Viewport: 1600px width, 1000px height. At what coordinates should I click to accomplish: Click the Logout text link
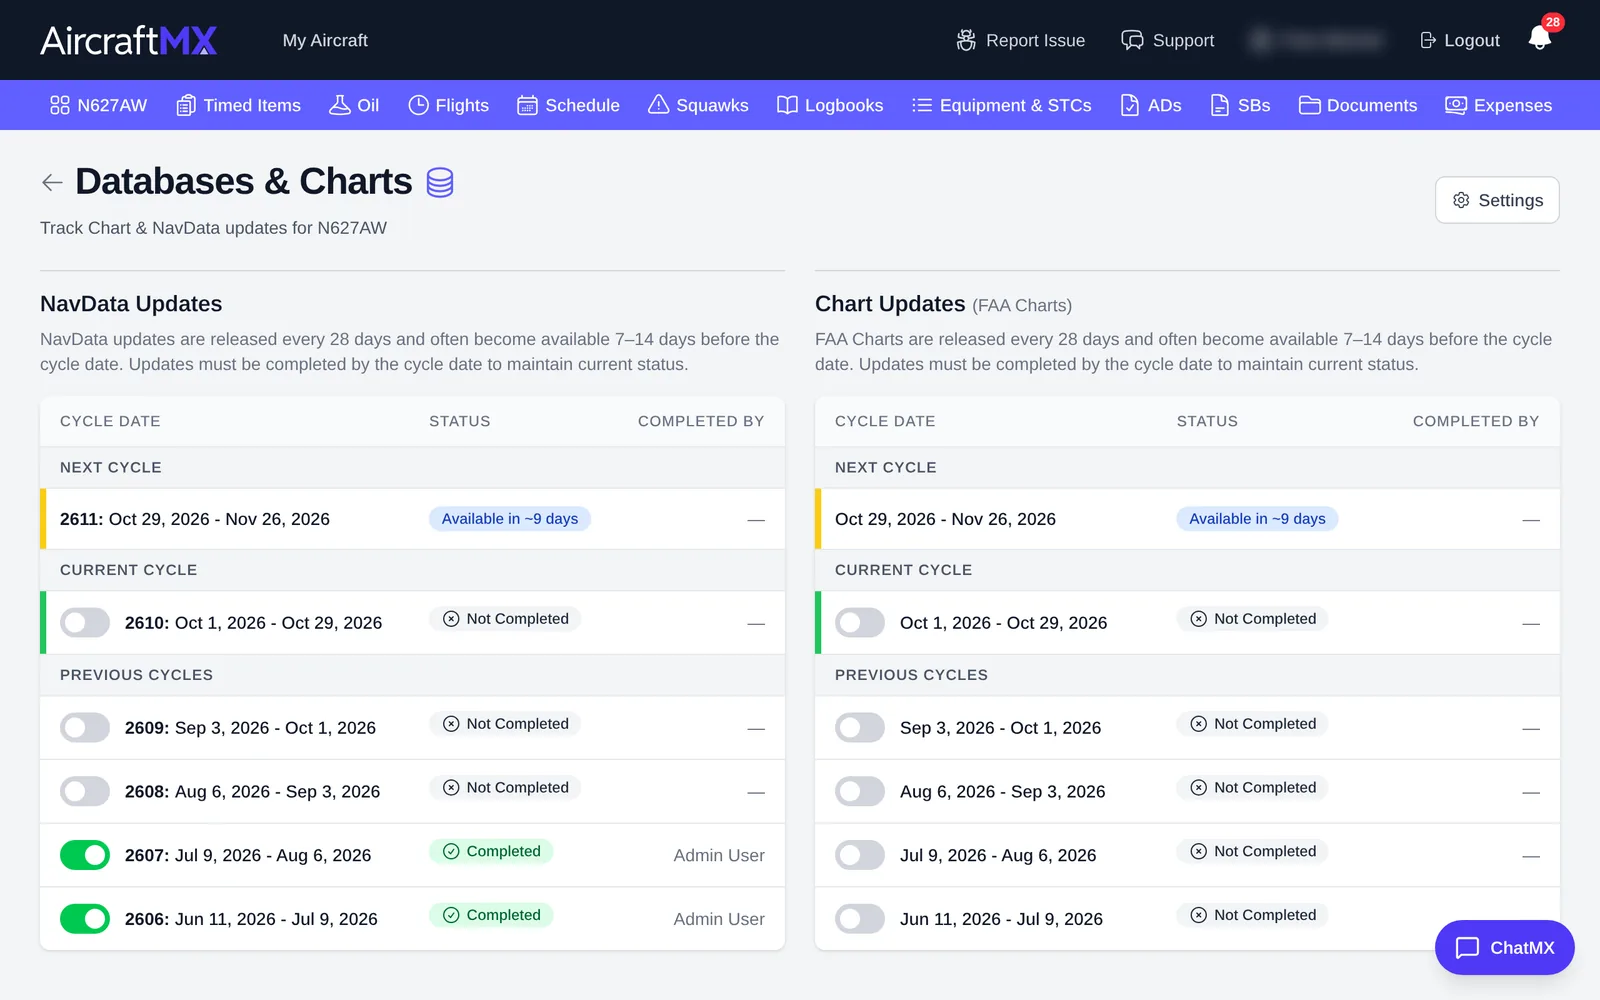[x=1472, y=40]
